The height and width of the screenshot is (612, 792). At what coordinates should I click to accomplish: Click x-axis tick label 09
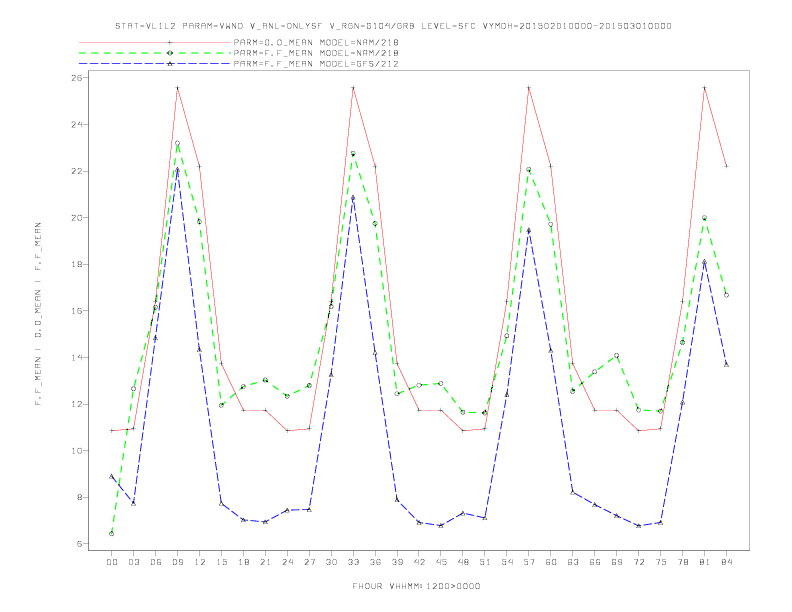coord(177,562)
